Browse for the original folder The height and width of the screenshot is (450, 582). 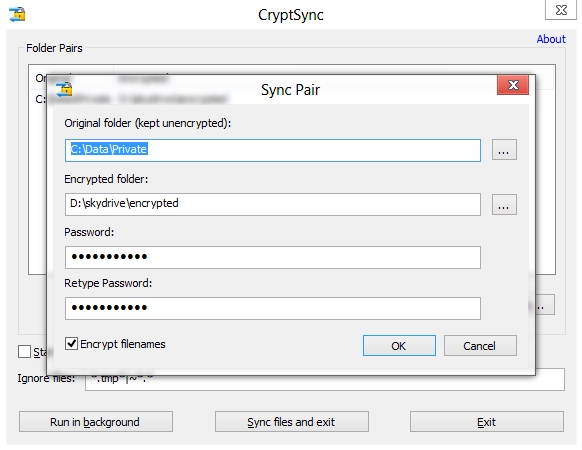[504, 150]
